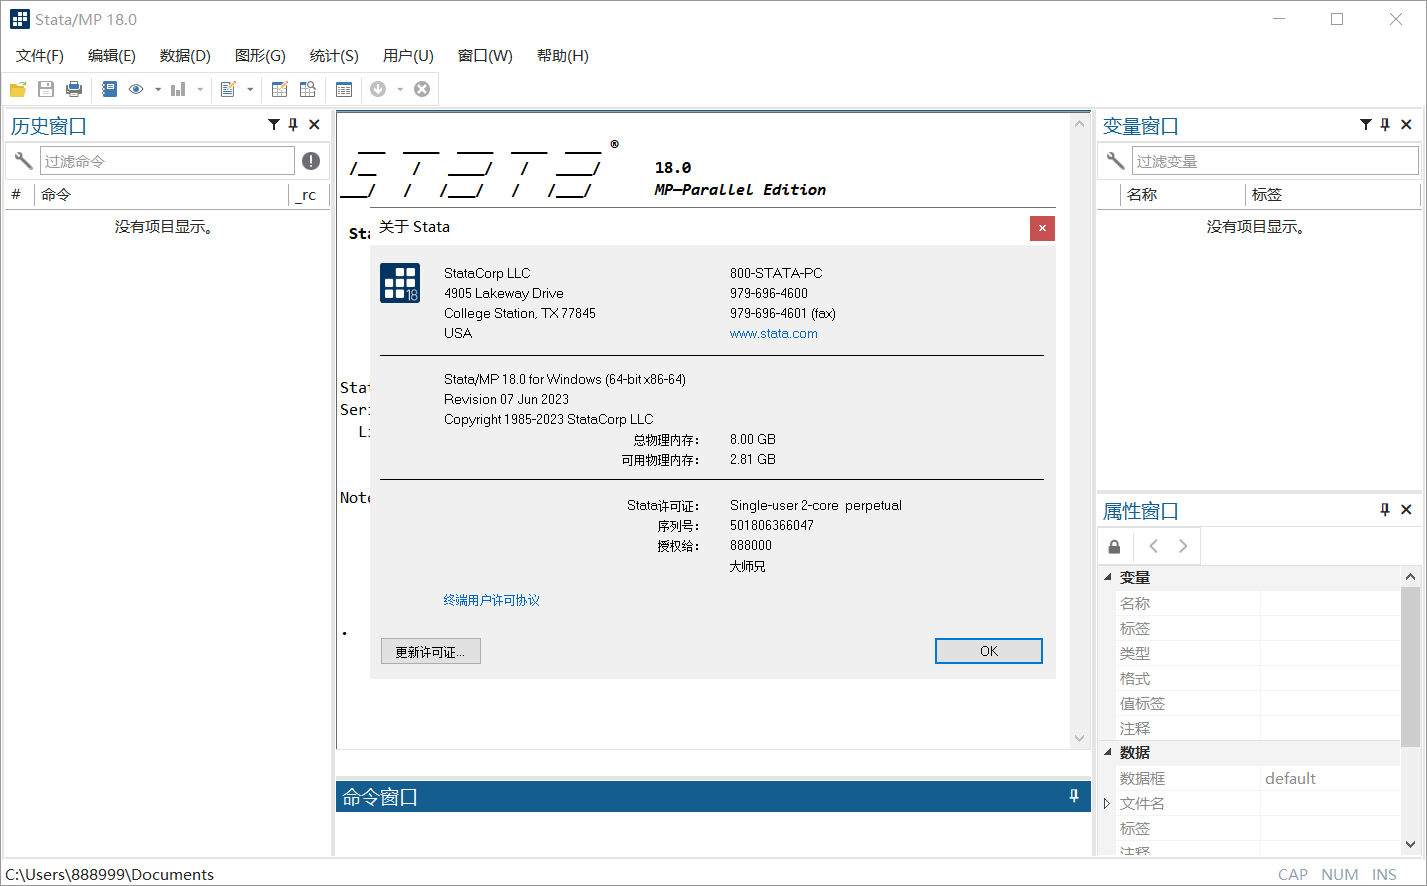Close the 变量窗口 panel
The height and width of the screenshot is (886, 1427).
[x=1406, y=125]
